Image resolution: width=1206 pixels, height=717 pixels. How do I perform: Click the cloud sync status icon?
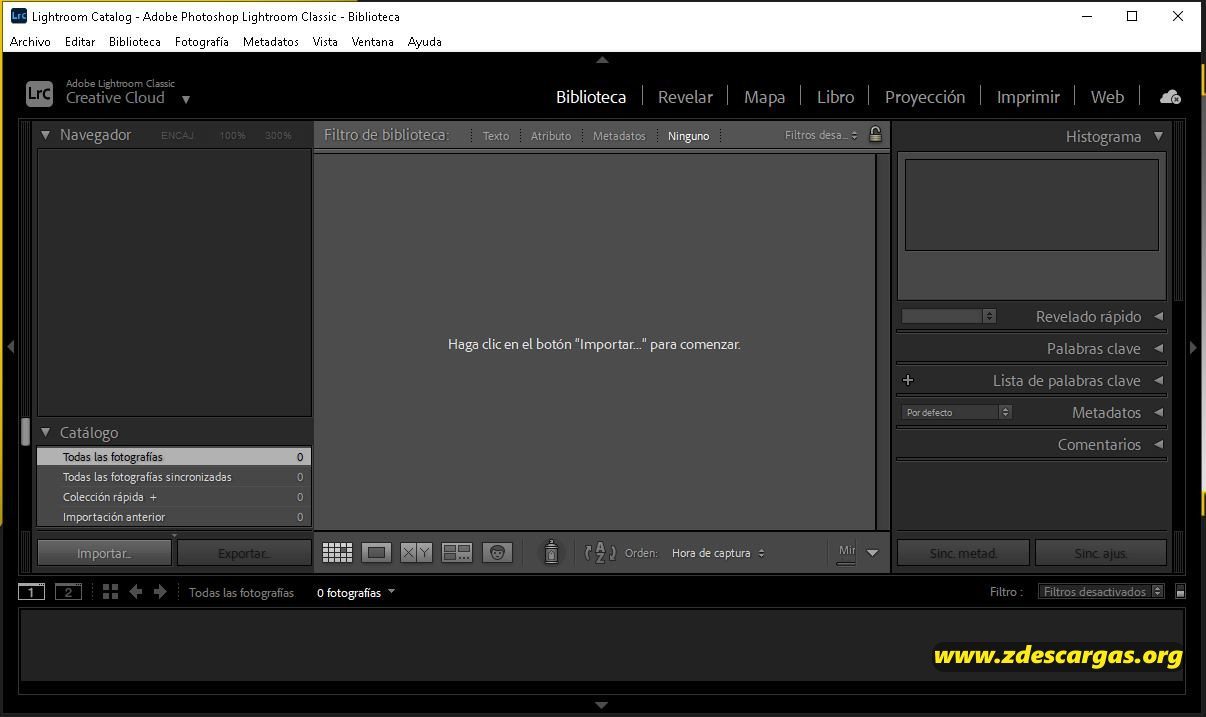tap(1170, 97)
